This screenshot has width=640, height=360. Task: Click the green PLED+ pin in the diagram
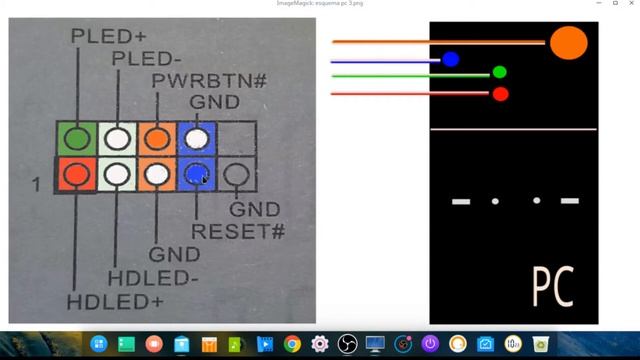point(77,139)
